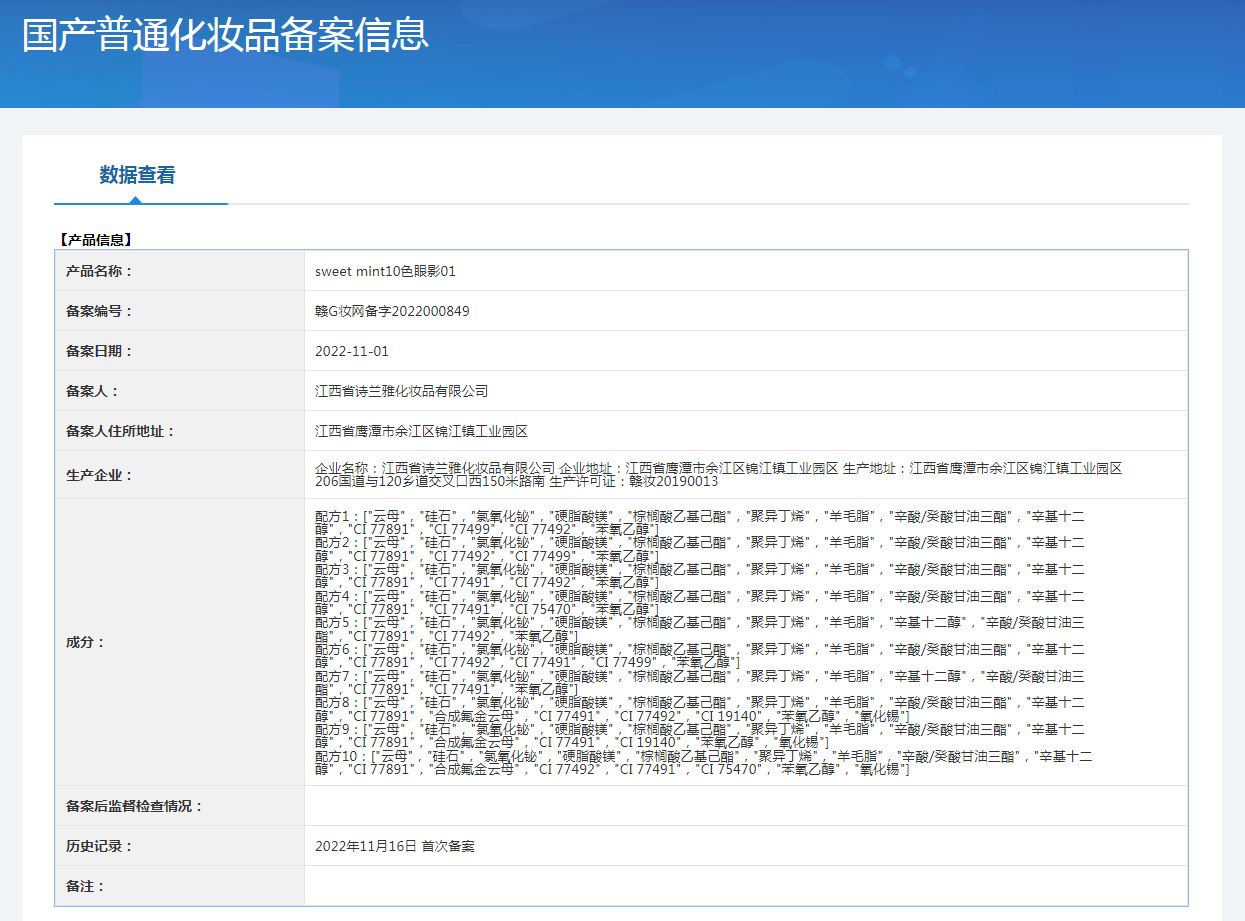Viewport: 1245px width, 921px height.
Task: Click the 配方5 ingredient list line
Action: coord(698,629)
